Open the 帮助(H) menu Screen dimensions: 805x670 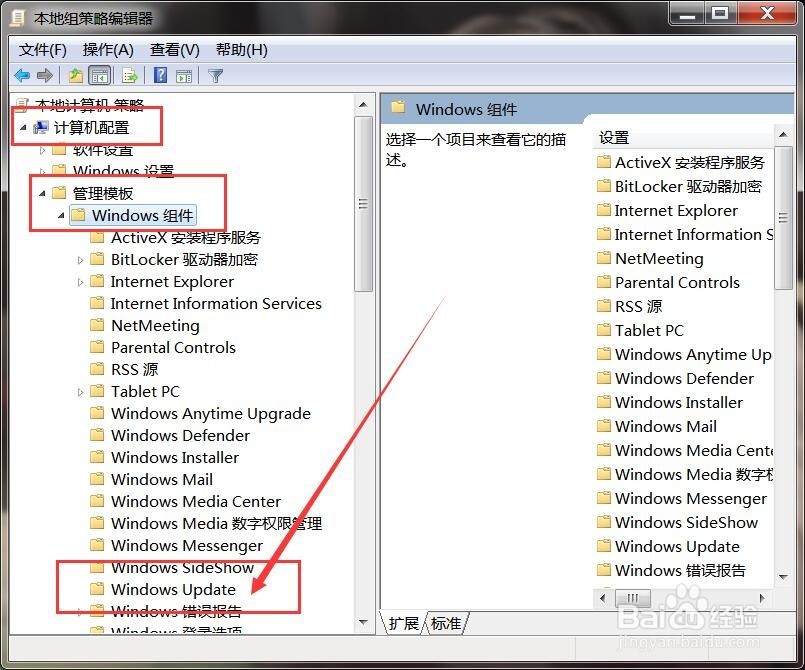coord(242,50)
